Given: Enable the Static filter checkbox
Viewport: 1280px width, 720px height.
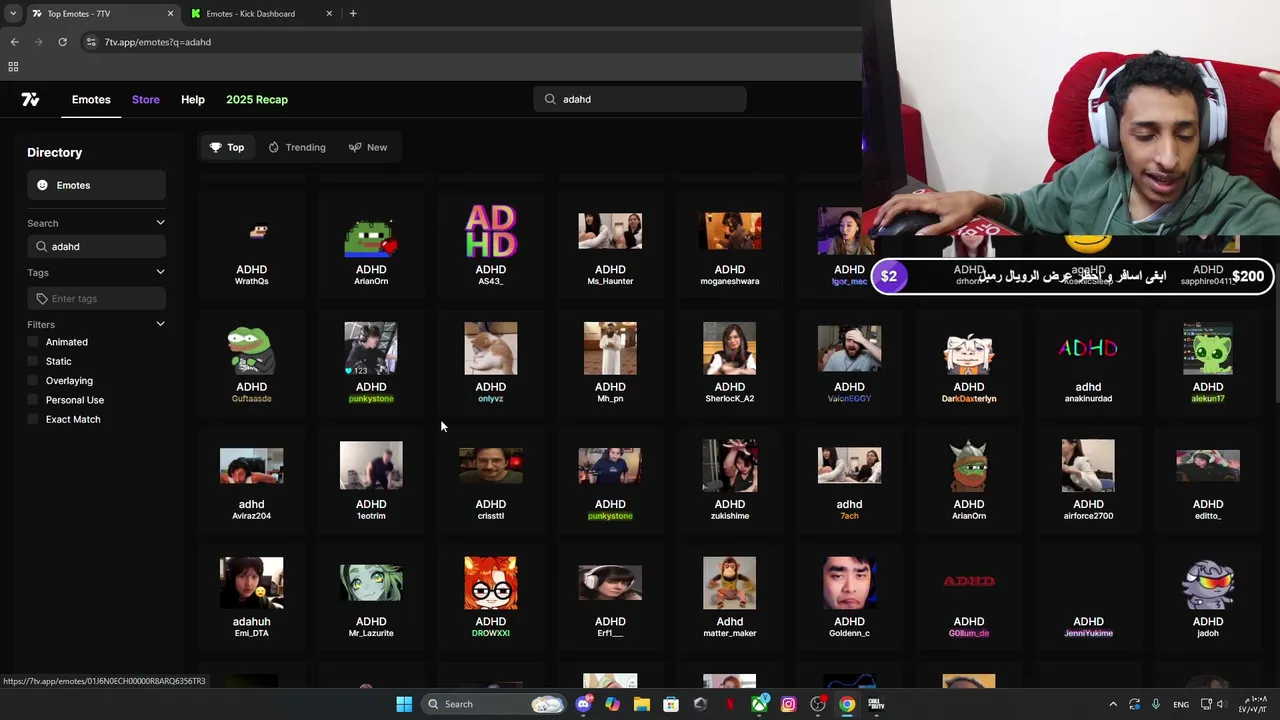Looking at the screenshot, I should pyautogui.click(x=33, y=361).
